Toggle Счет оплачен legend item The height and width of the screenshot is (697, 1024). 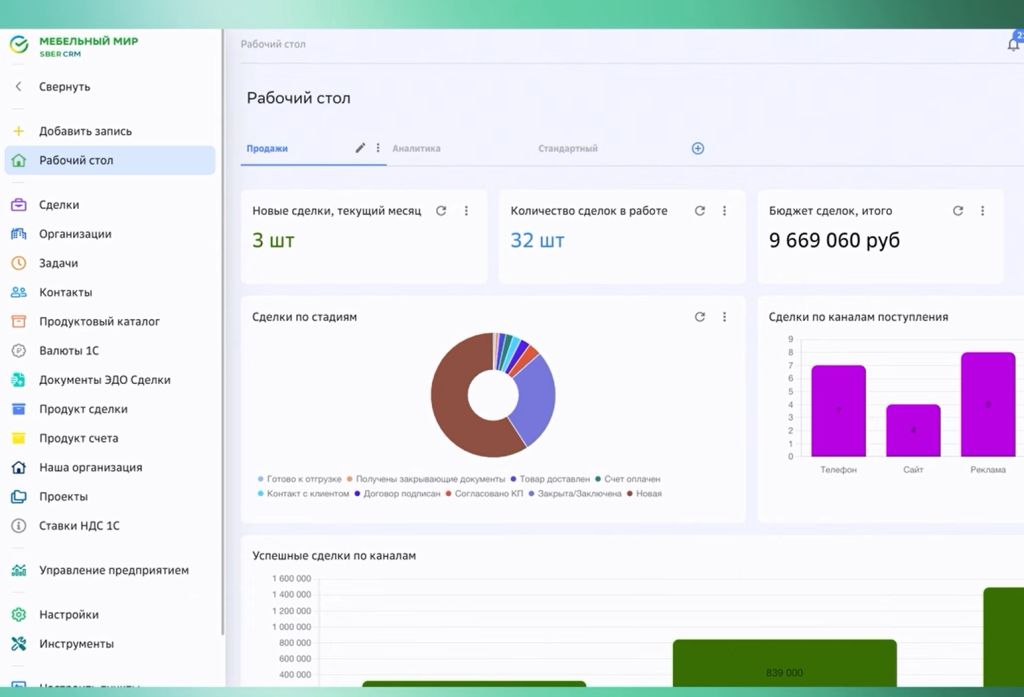pyautogui.click(x=628, y=479)
